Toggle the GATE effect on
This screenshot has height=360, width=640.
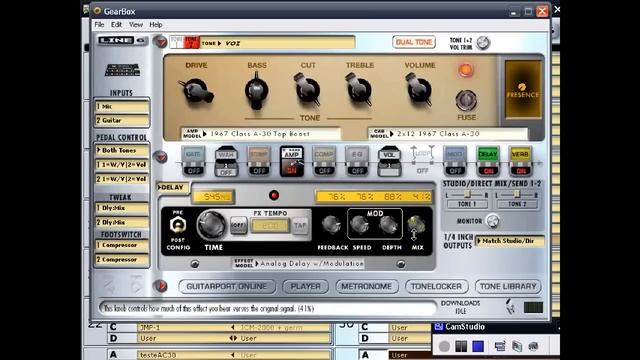click(x=193, y=161)
